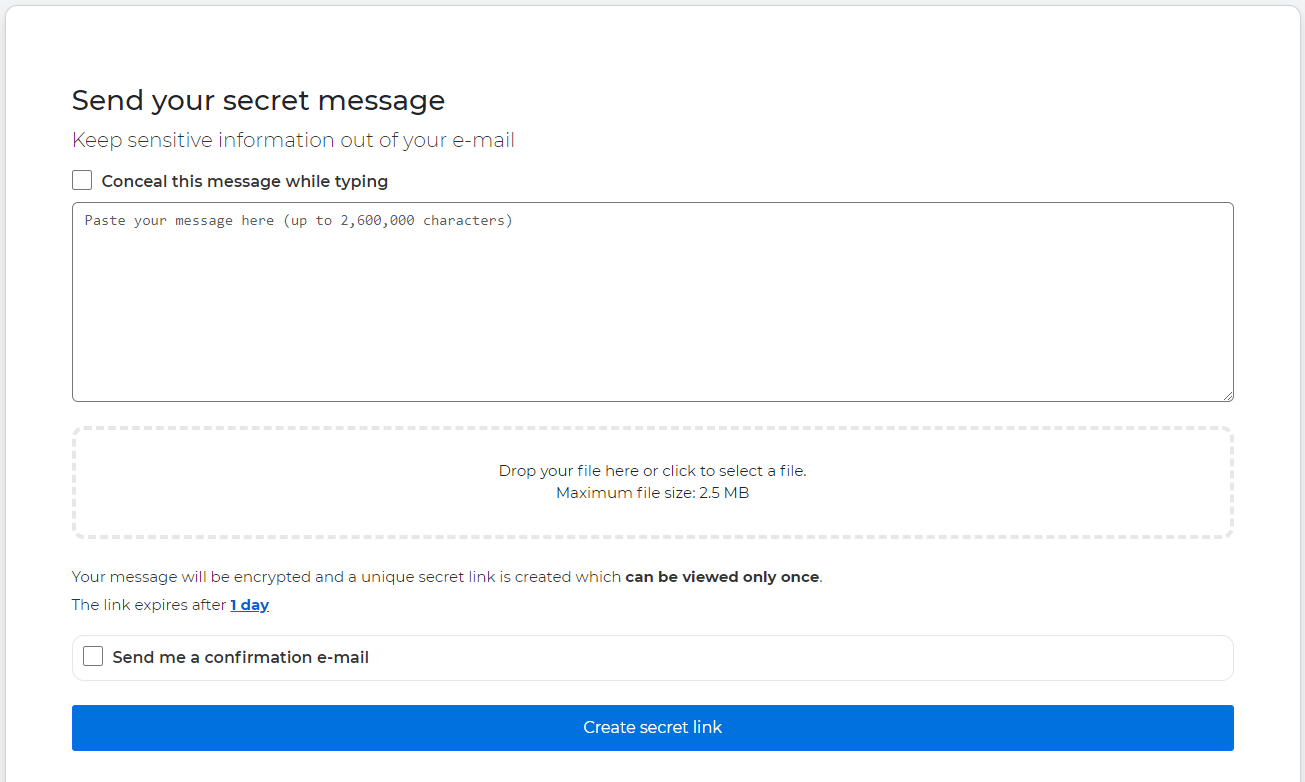Viewport: 1305px width, 782px height.
Task: Click the 'Conceal this message while typing' label
Action: coord(244,182)
